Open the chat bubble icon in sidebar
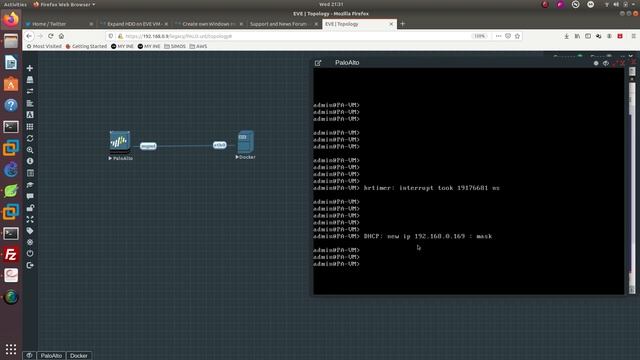This screenshot has height=360, width=640. (30, 196)
